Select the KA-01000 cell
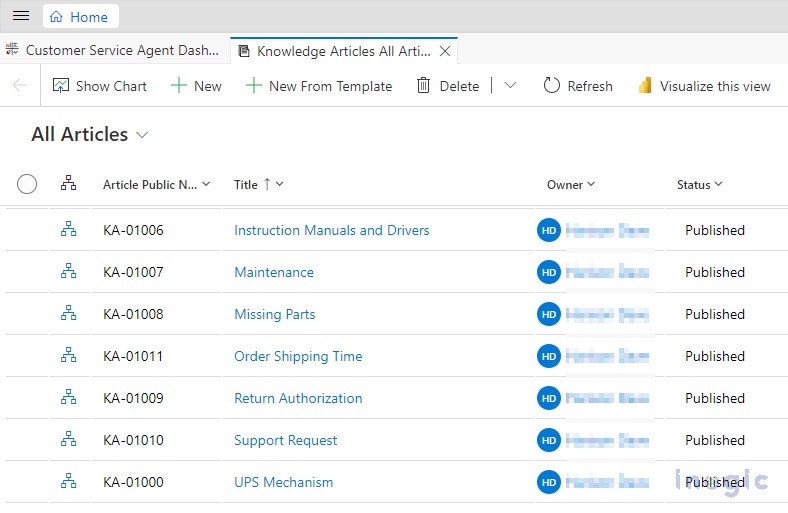 click(133, 482)
